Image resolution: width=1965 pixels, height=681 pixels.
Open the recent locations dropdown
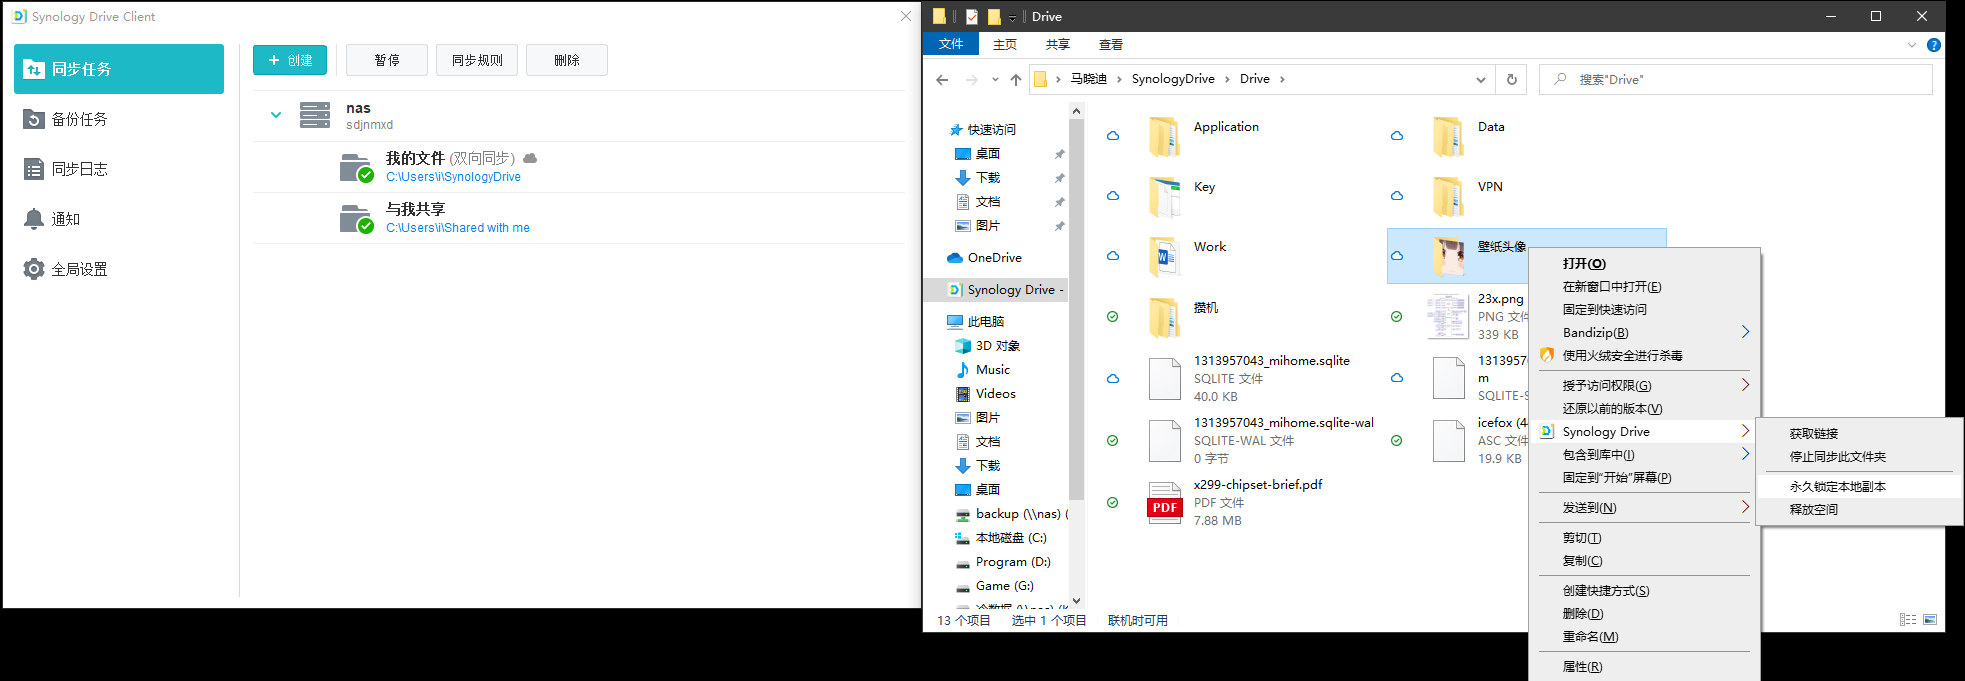[x=995, y=79]
